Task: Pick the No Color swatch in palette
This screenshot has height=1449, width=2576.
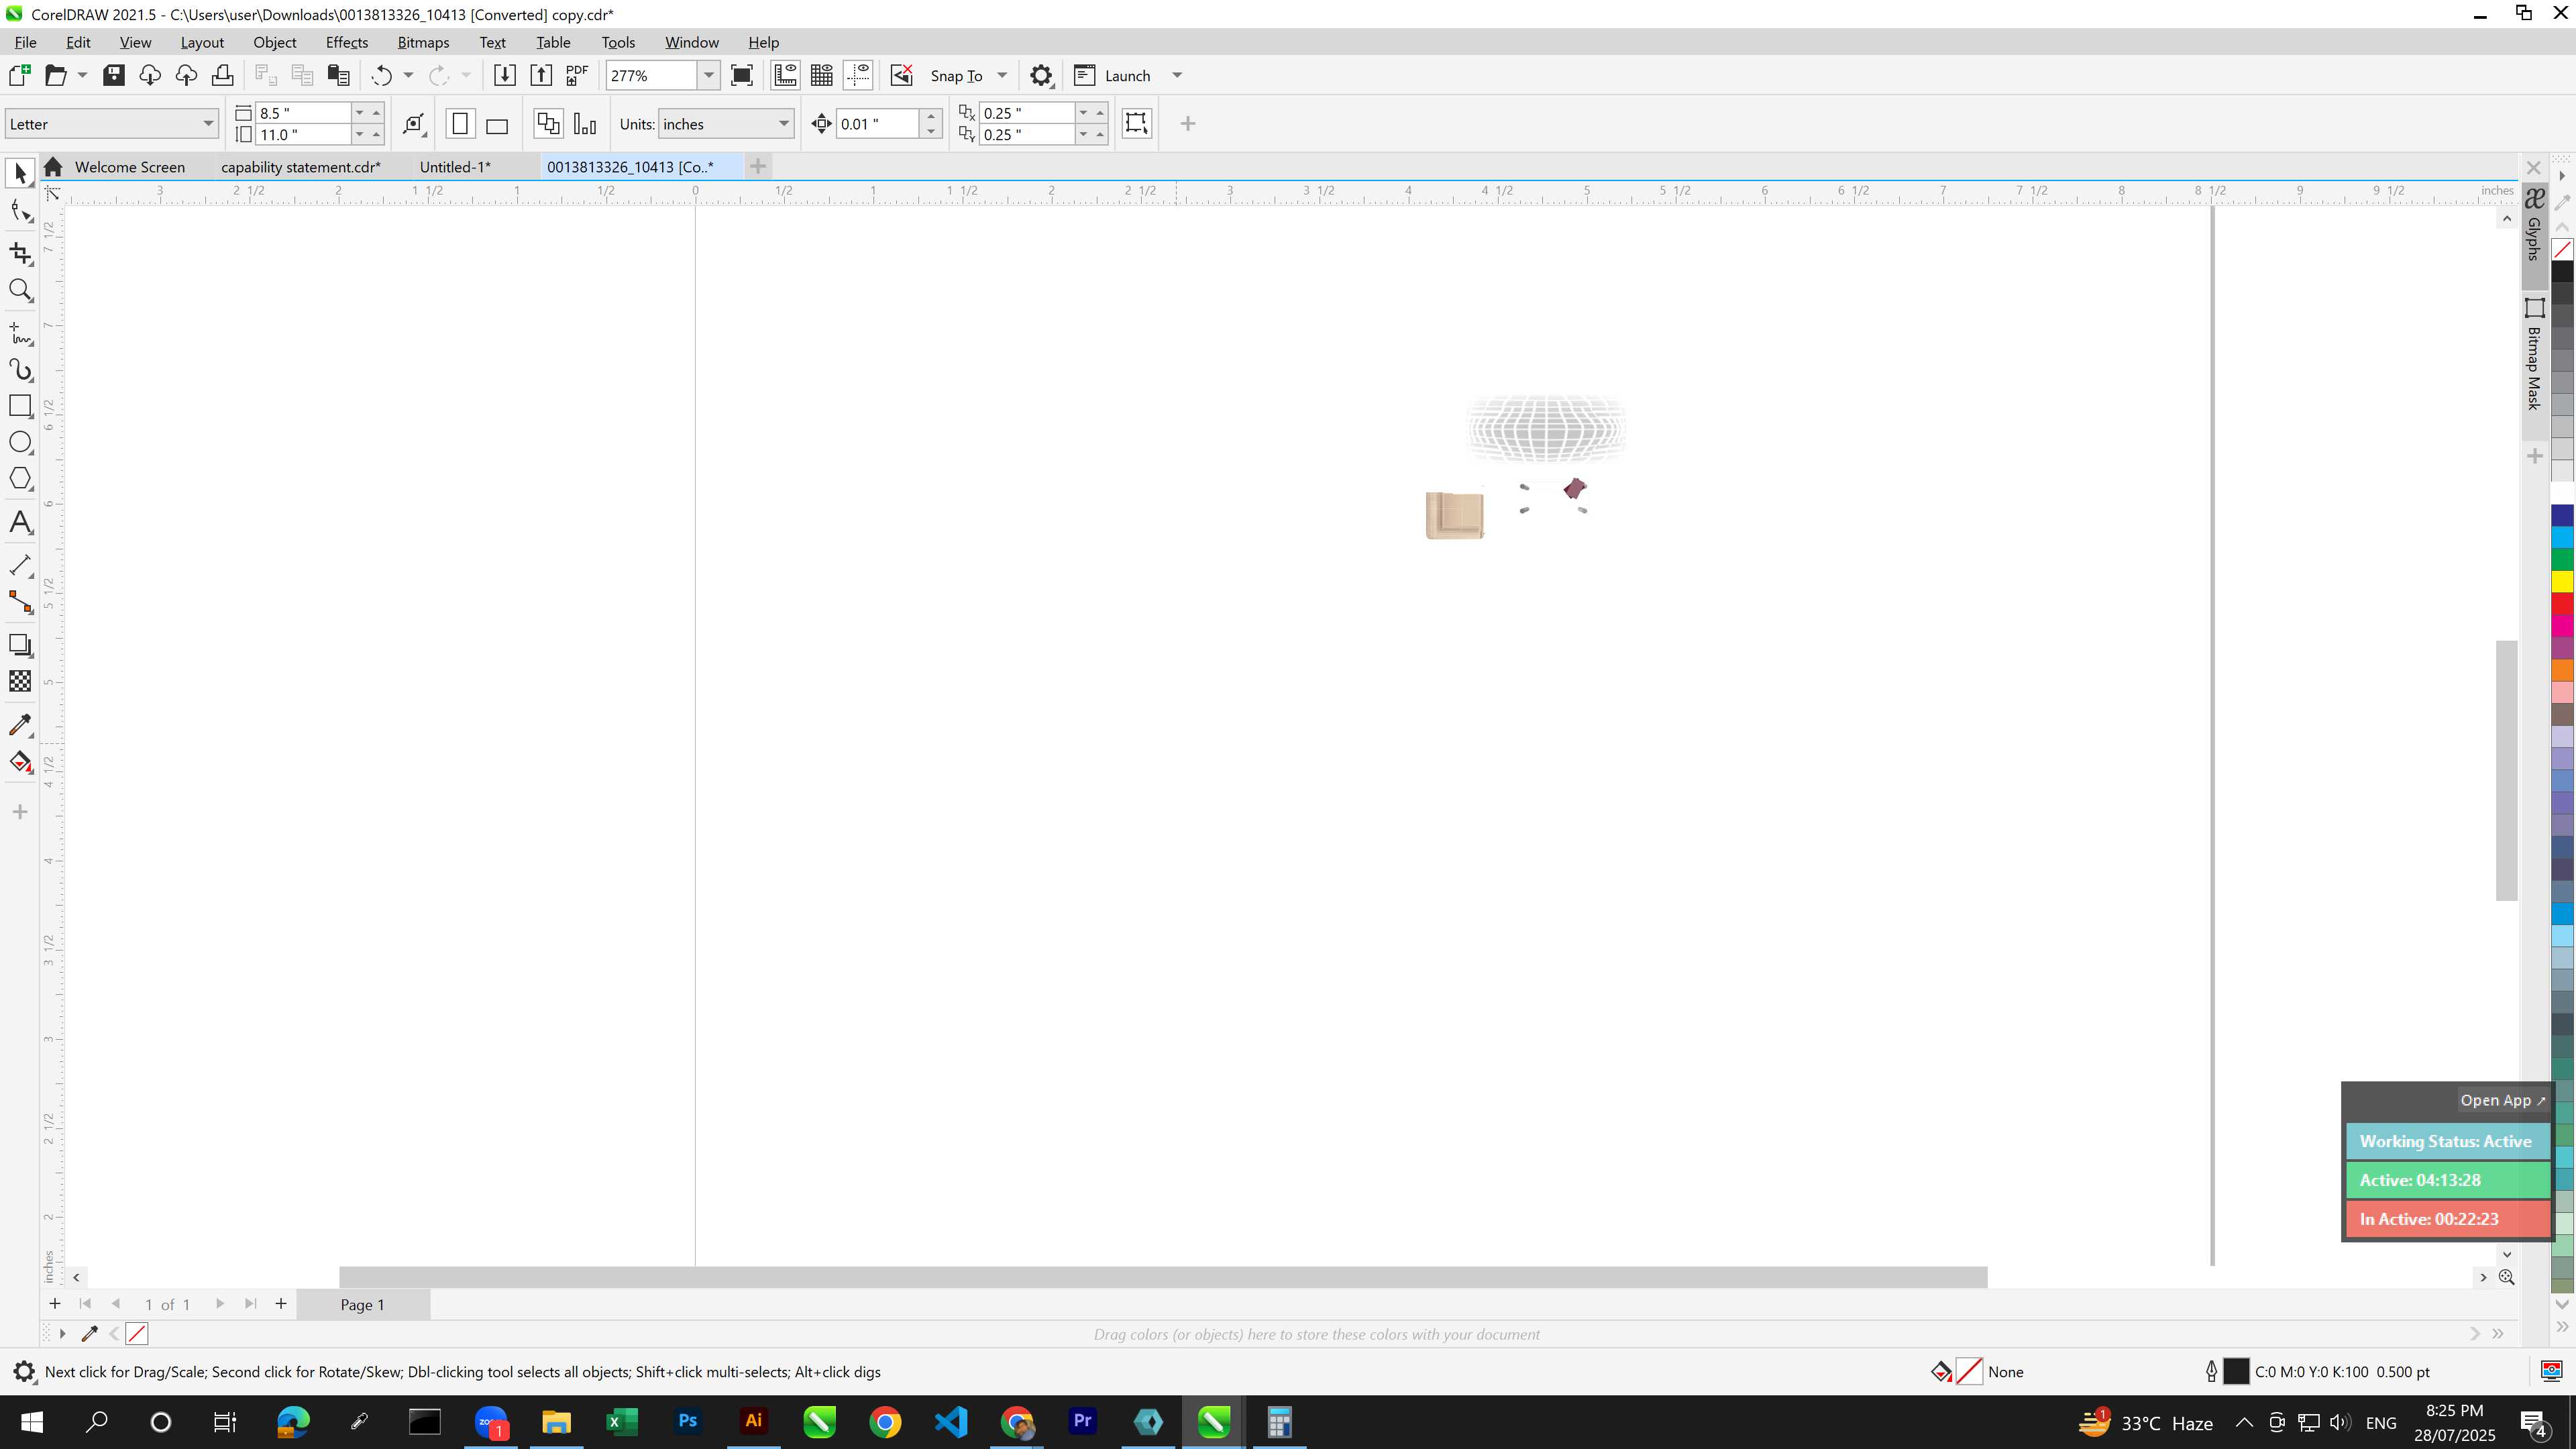Action: pyautogui.click(x=2563, y=249)
